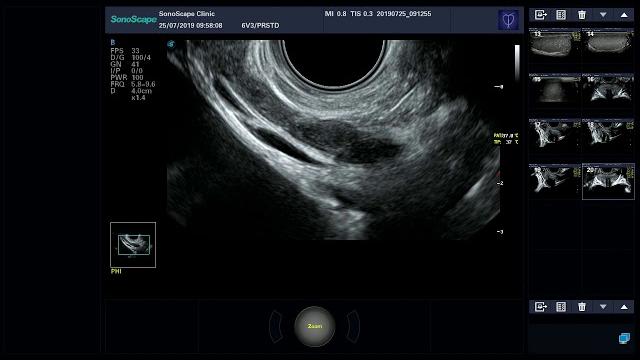
Task: Open thumbnail number 14 in clipboard
Action: point(608,43)
